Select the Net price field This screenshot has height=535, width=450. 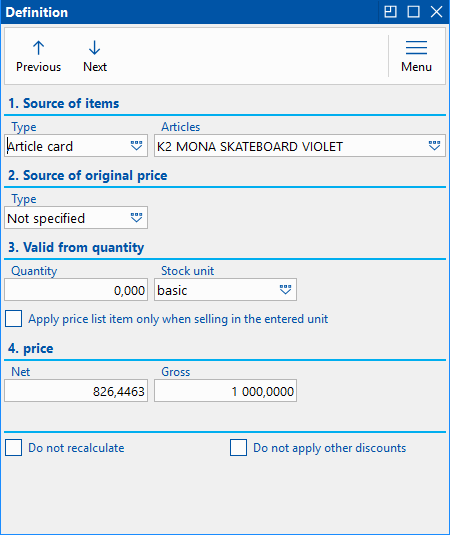click(x=76, y=391)
